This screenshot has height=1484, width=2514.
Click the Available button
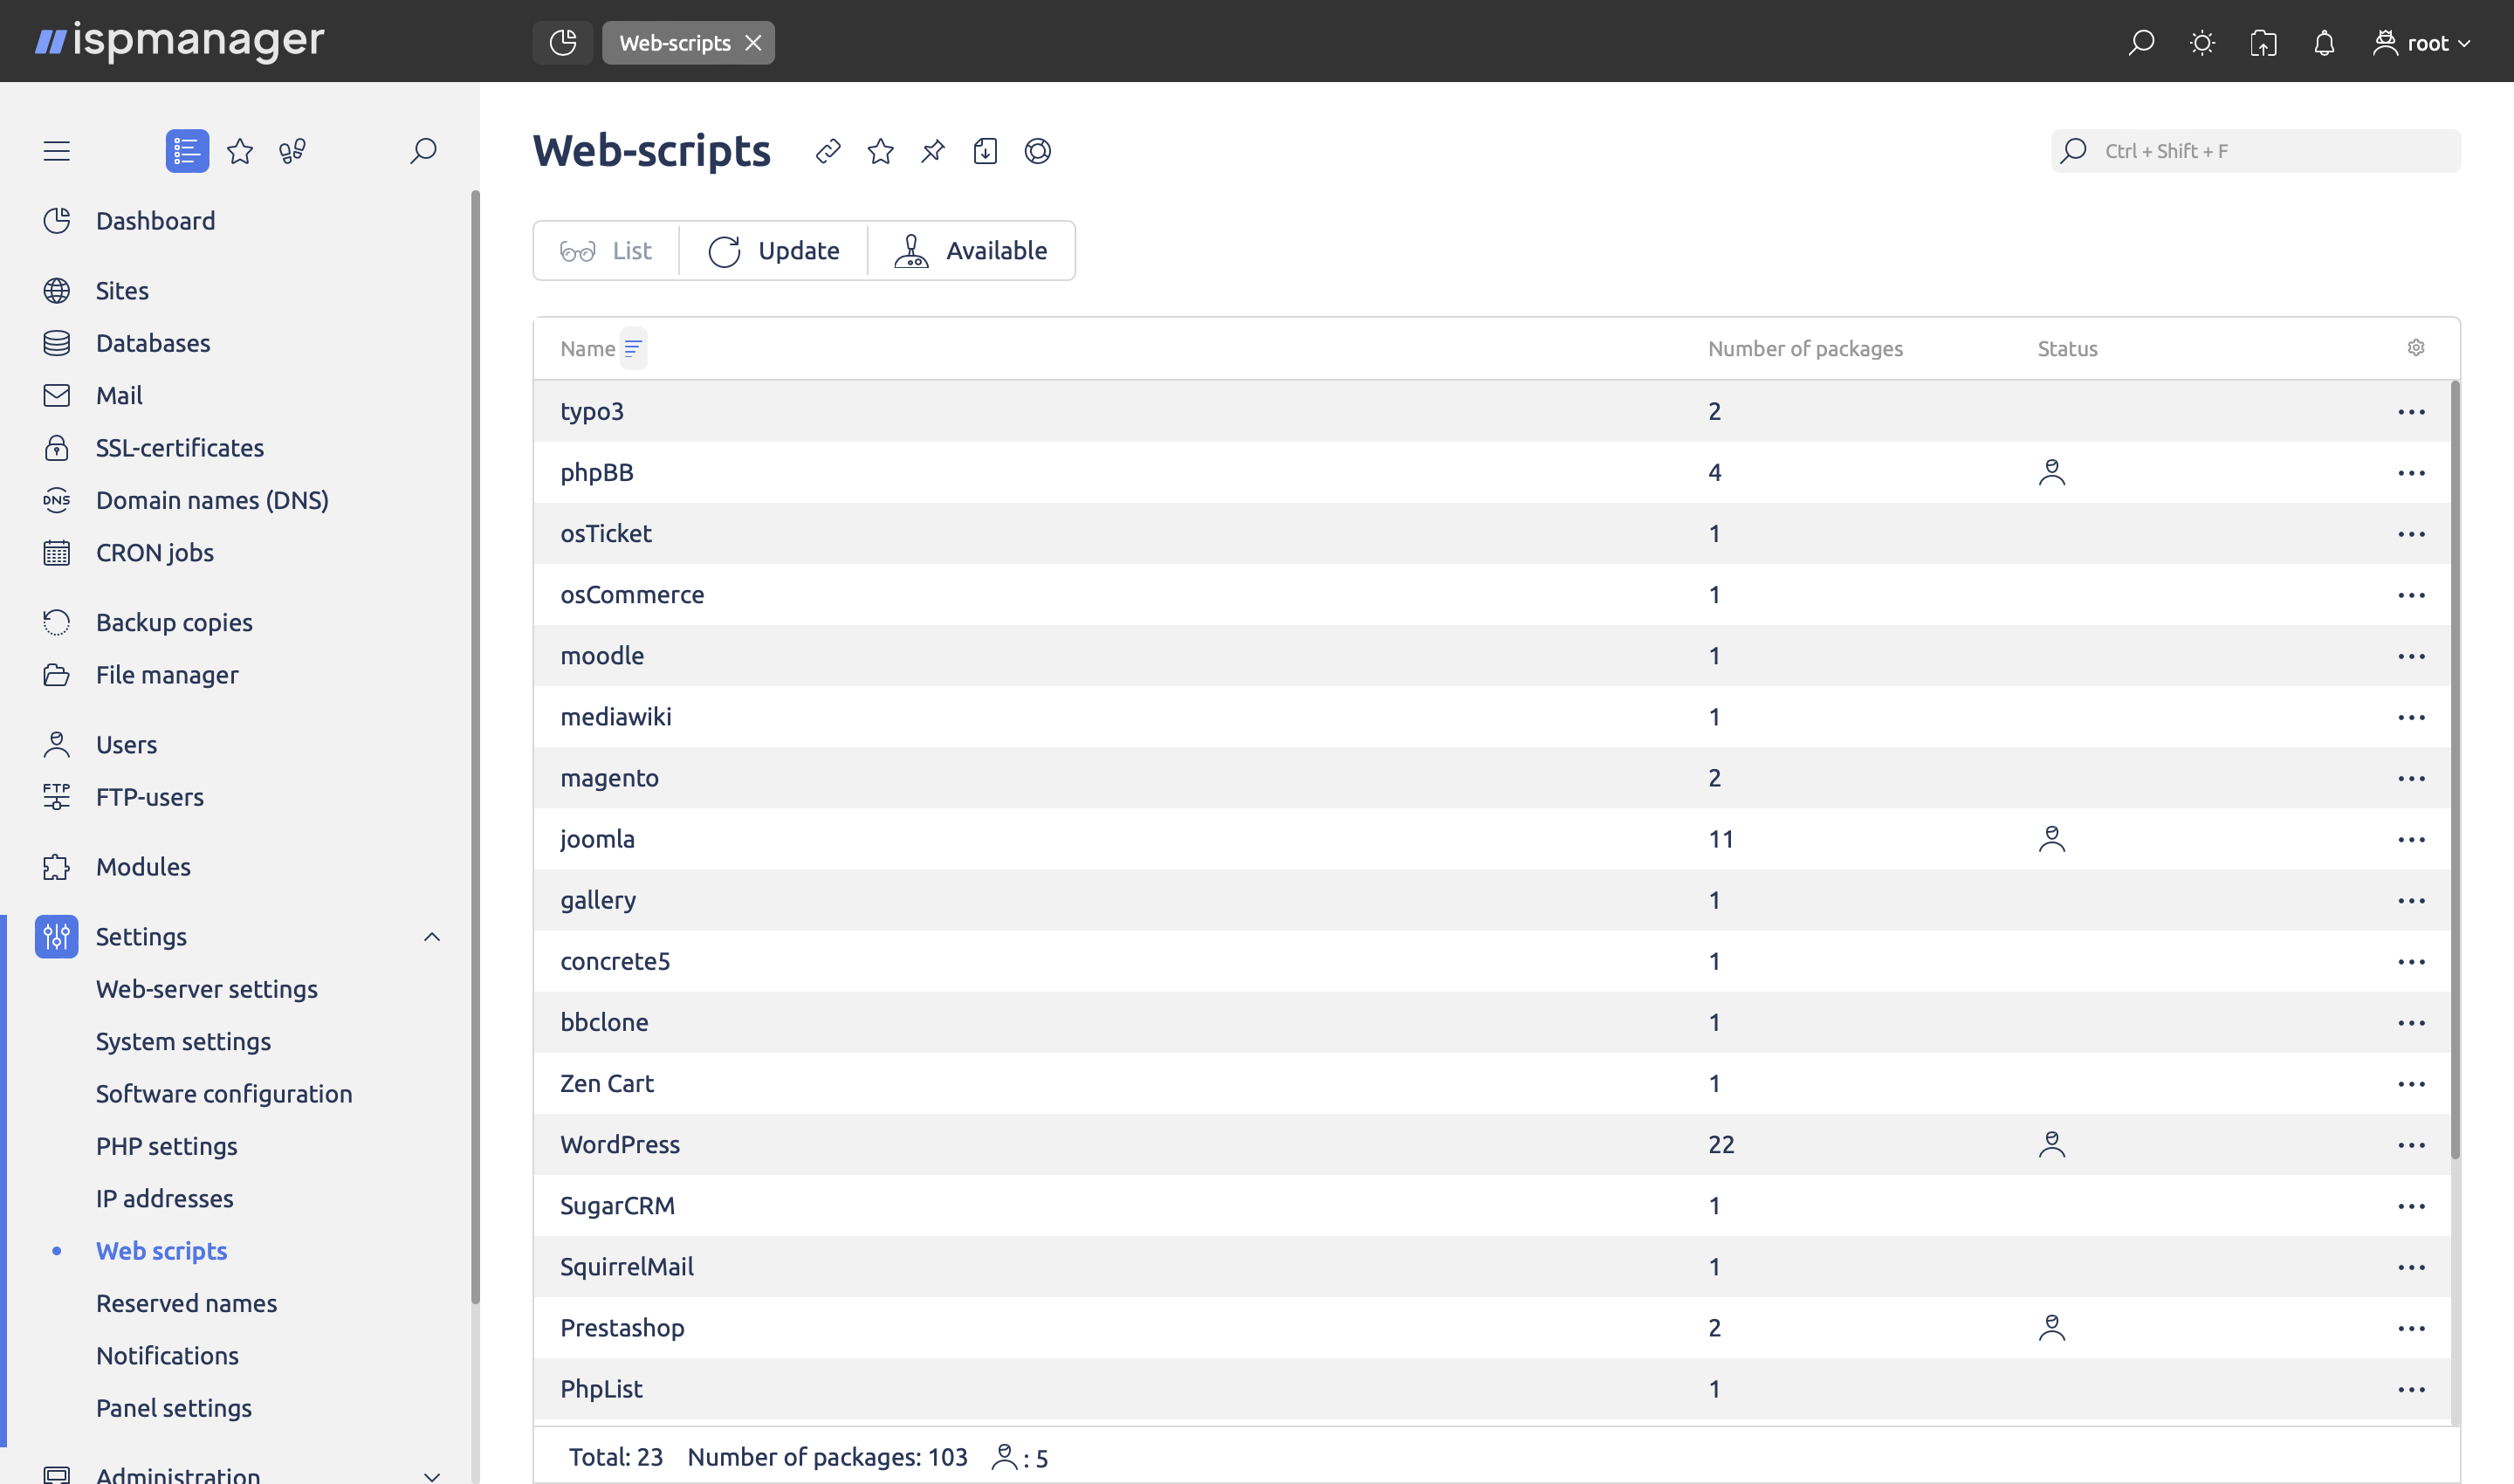click(972, 251)
